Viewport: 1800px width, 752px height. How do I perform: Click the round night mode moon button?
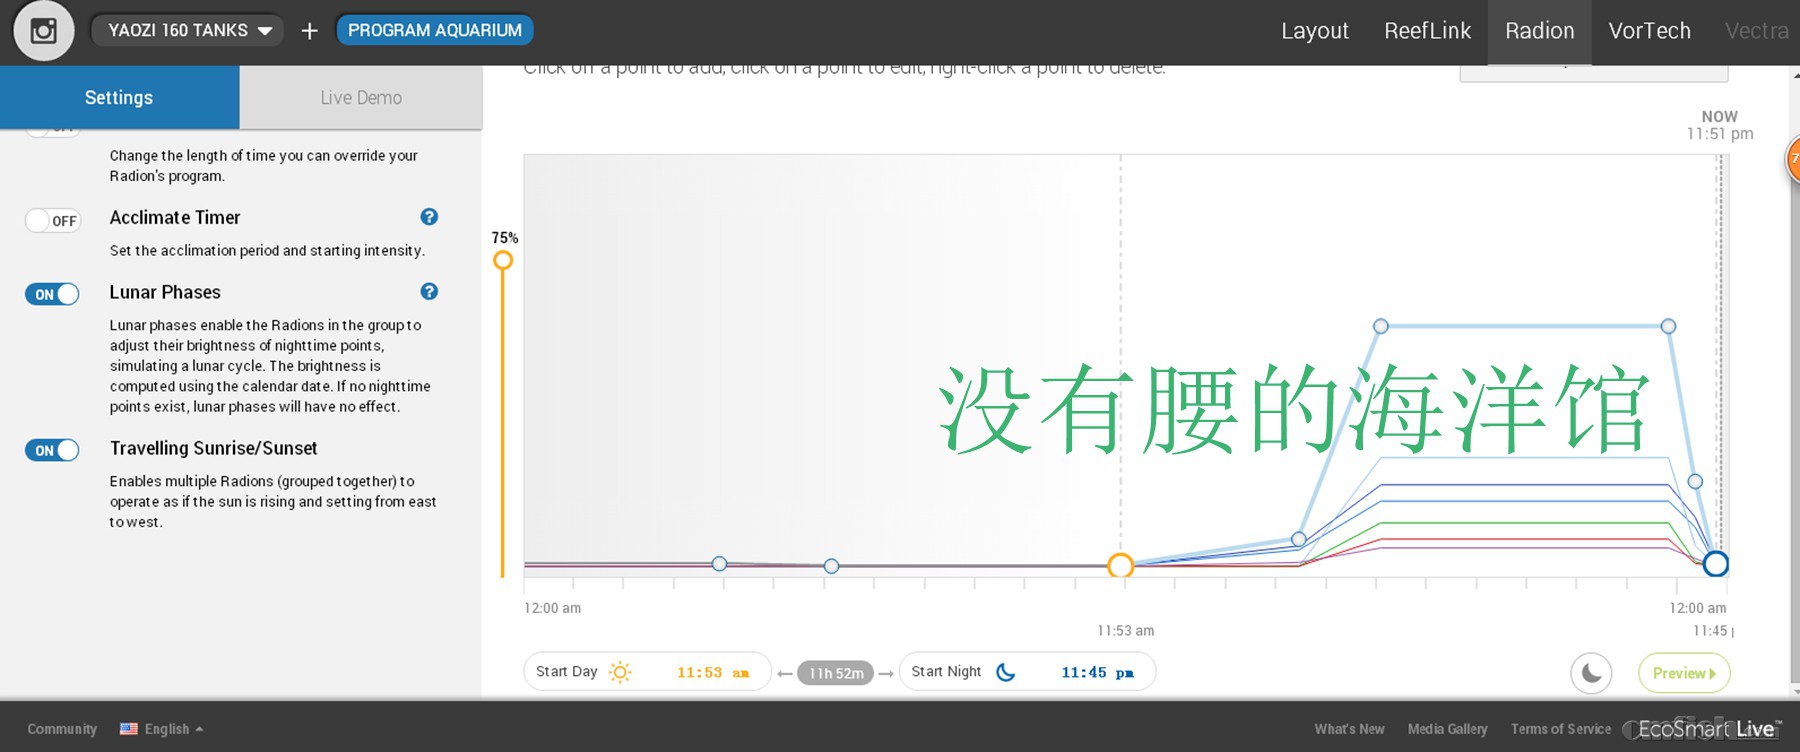point(1591,673)
